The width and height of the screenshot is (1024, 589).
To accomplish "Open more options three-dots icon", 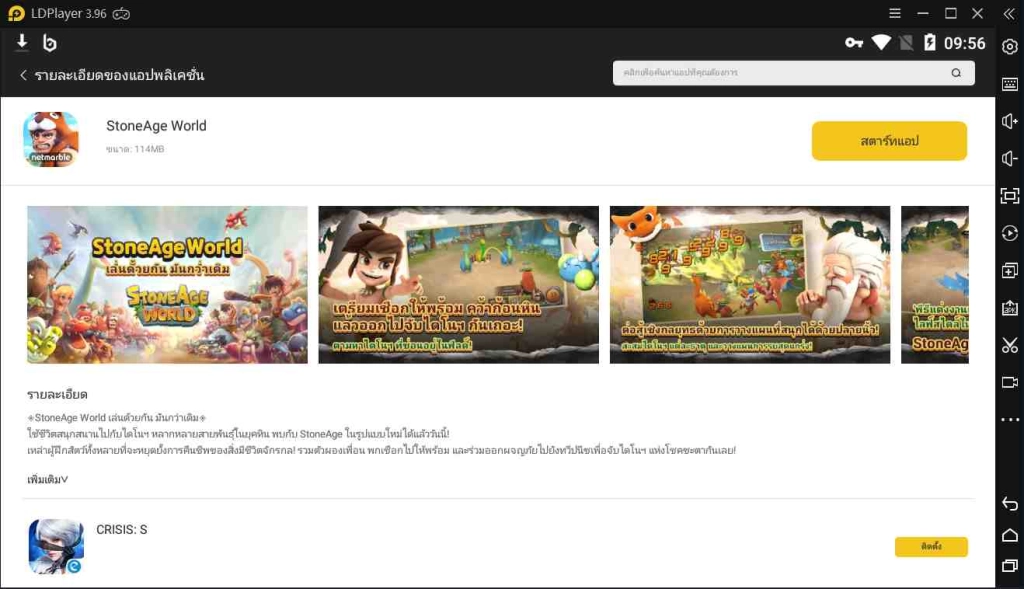I will click(1010, 419).
